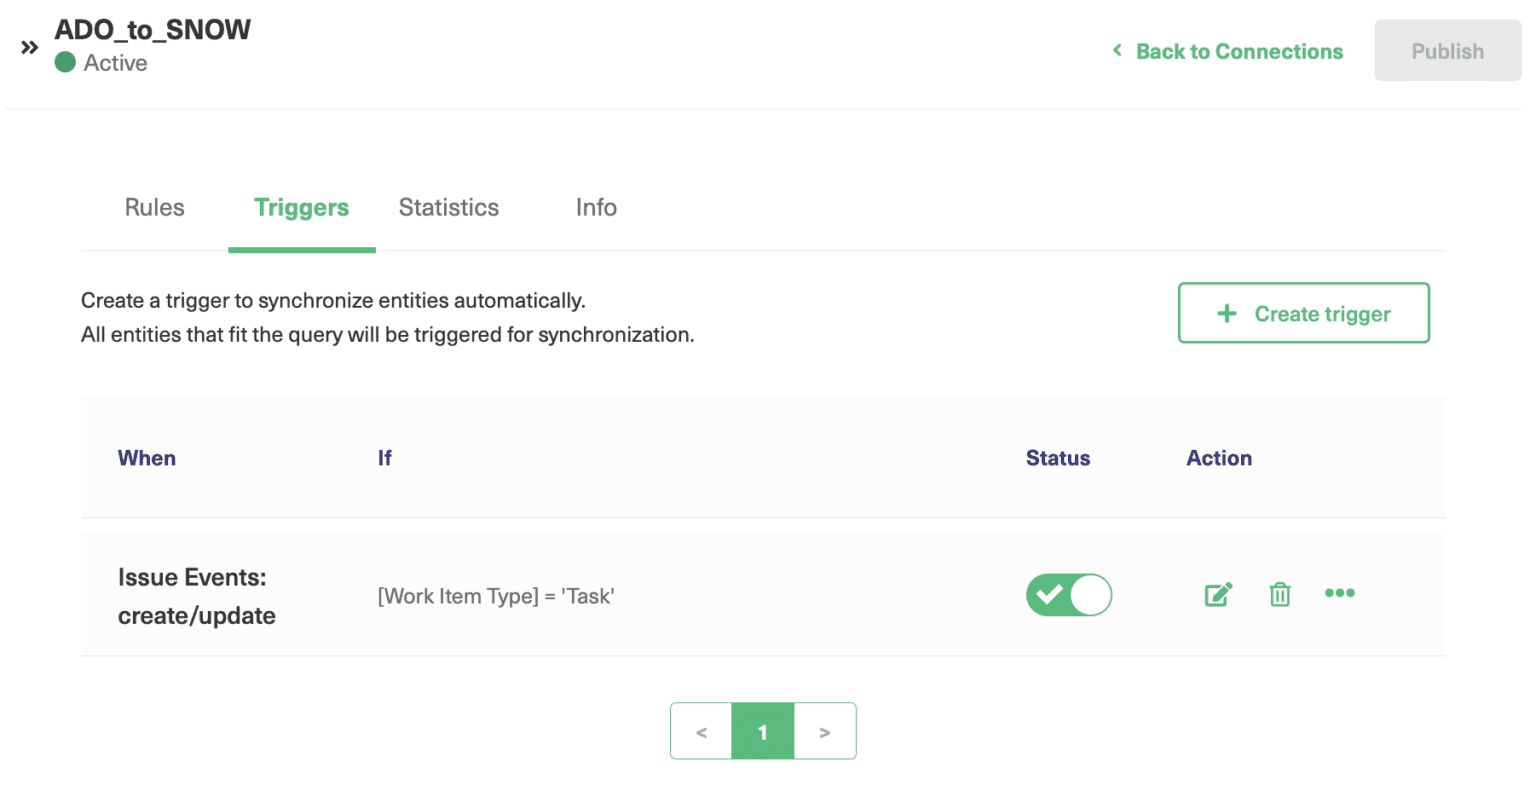This screenshot has height=808, width=1536.
Task: Open the edit trigger pencil icon
Action: click(x=1218, y=594)
